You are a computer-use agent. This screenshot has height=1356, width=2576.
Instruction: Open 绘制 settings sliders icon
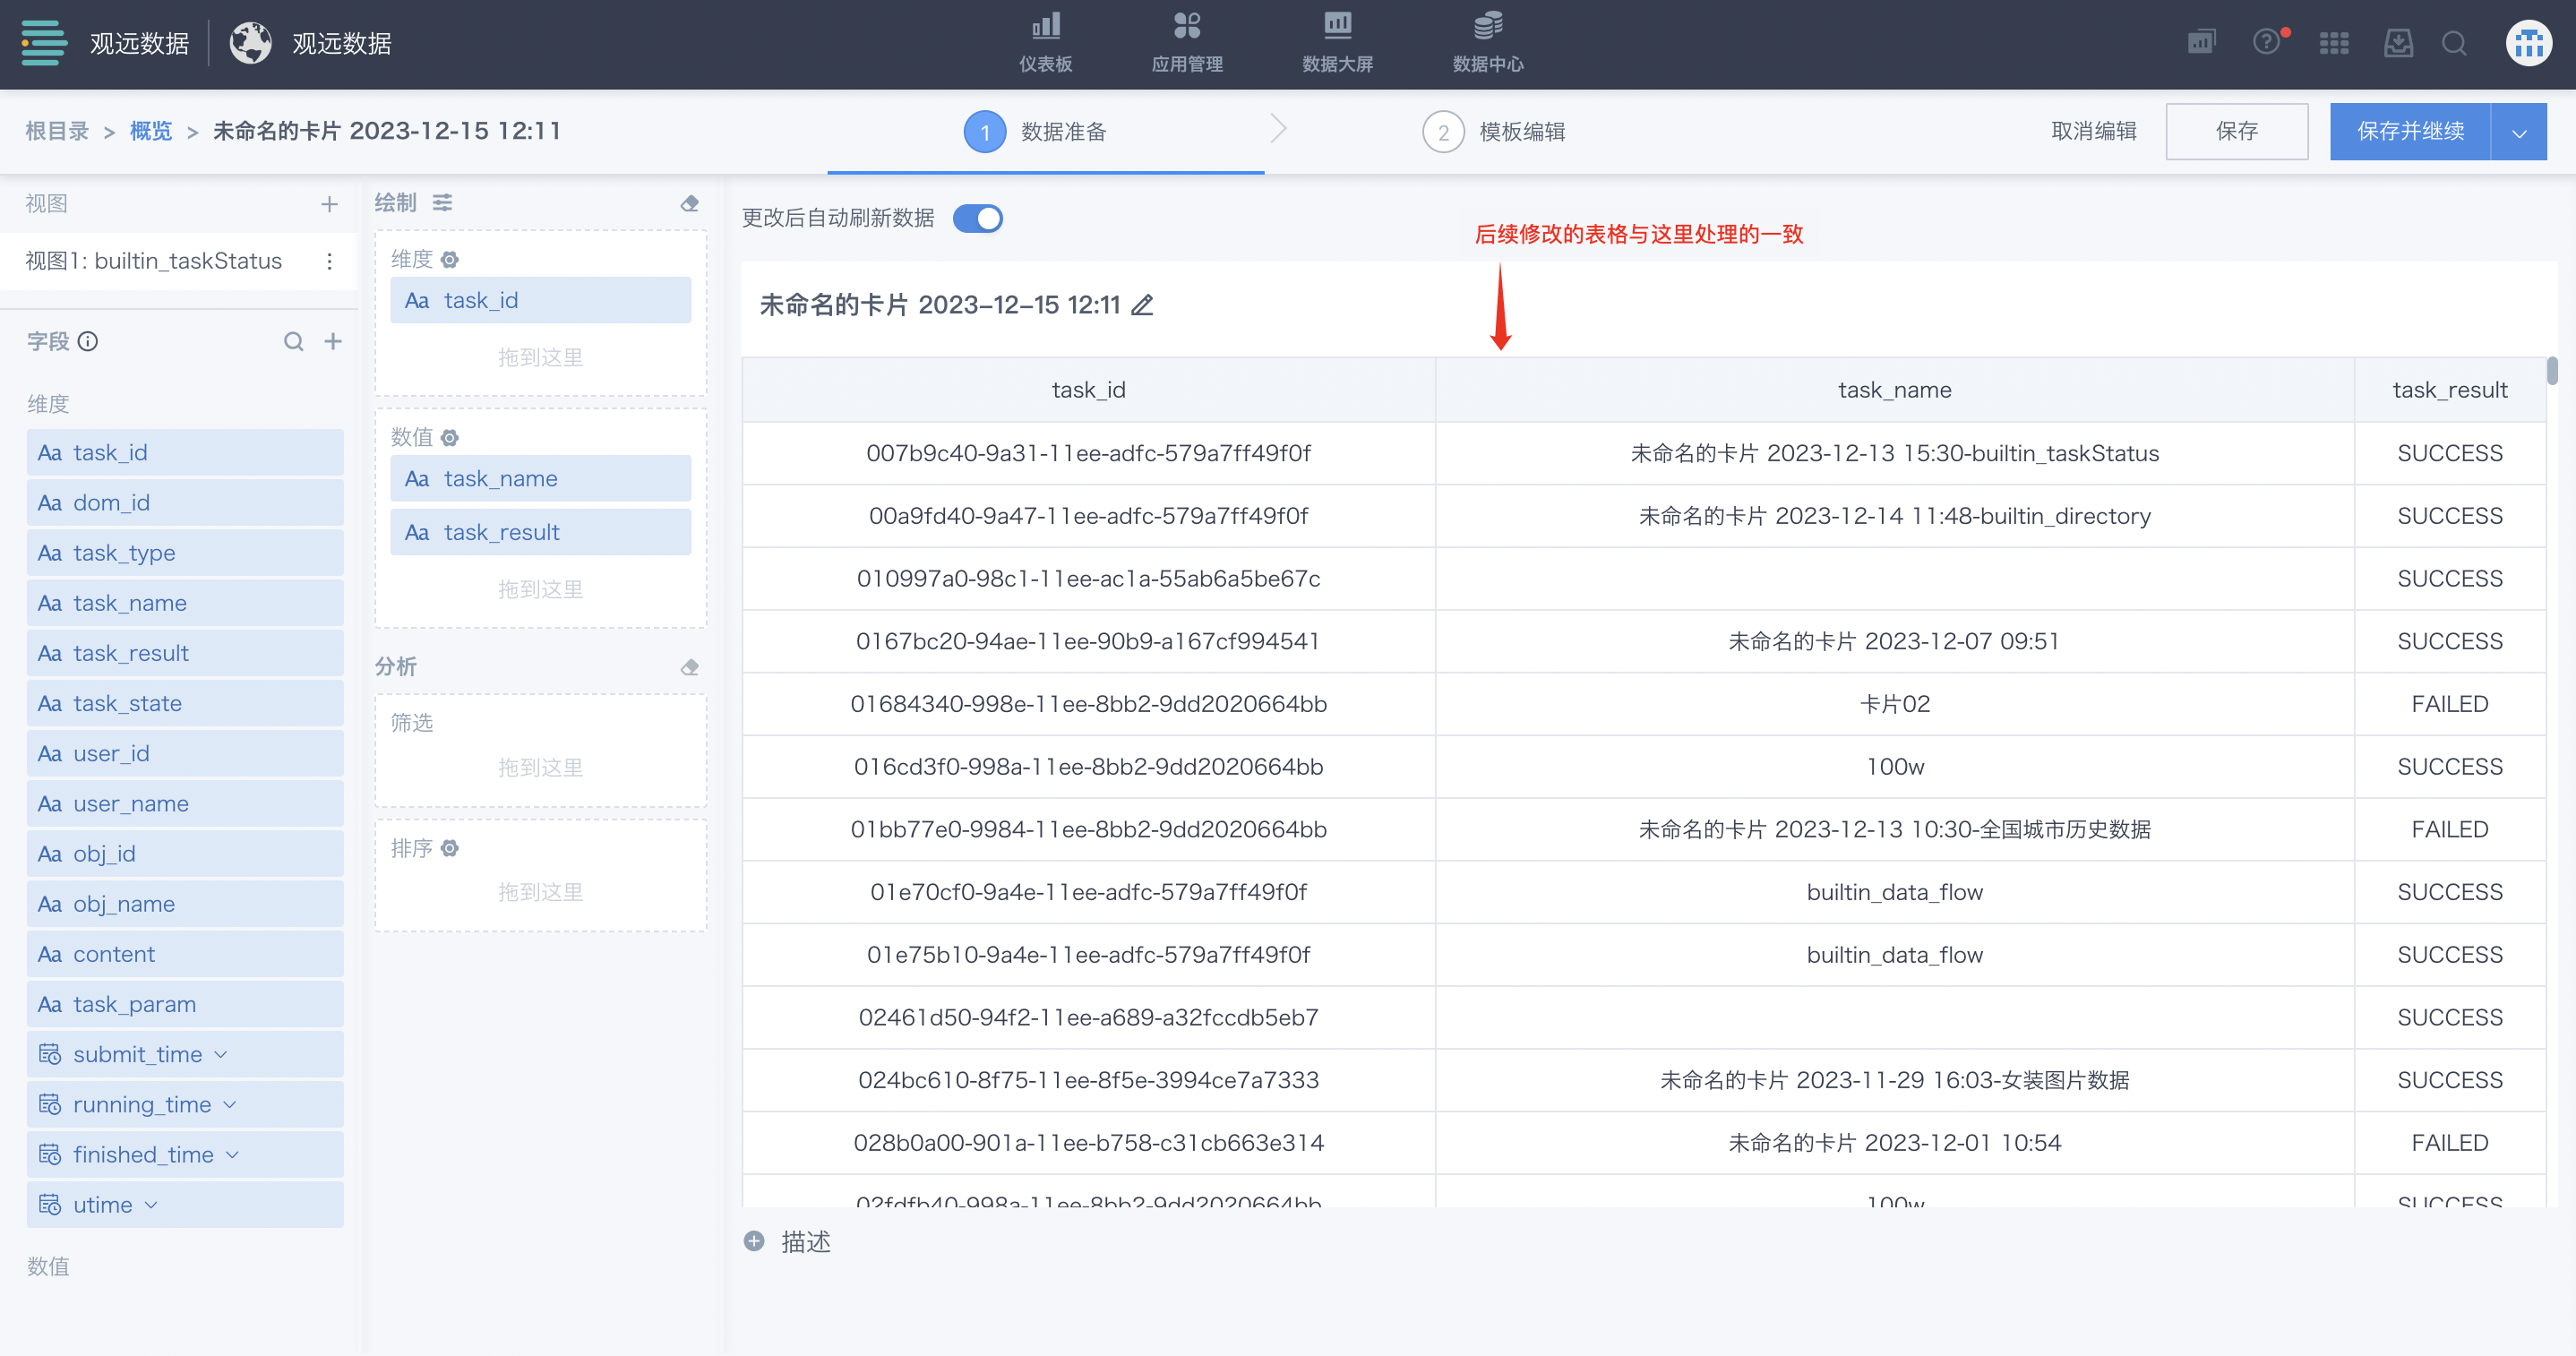(x=442, y=203)
